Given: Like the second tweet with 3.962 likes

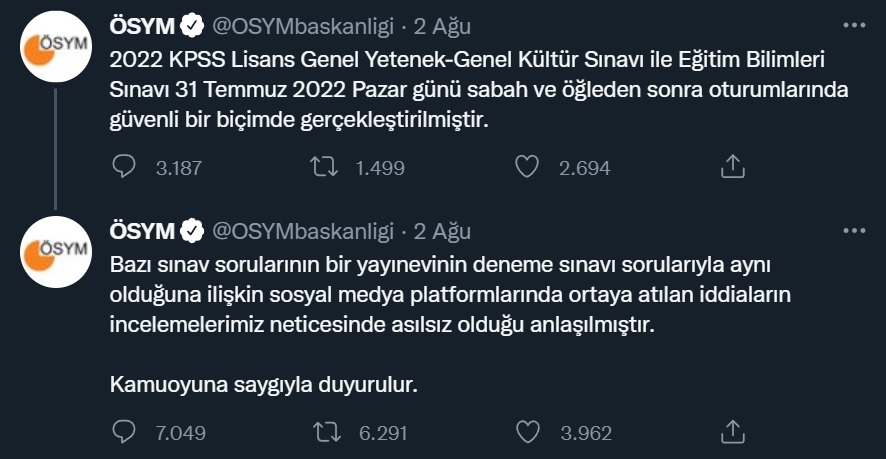Looking at the screenshot, I should [x=528, y=432].
